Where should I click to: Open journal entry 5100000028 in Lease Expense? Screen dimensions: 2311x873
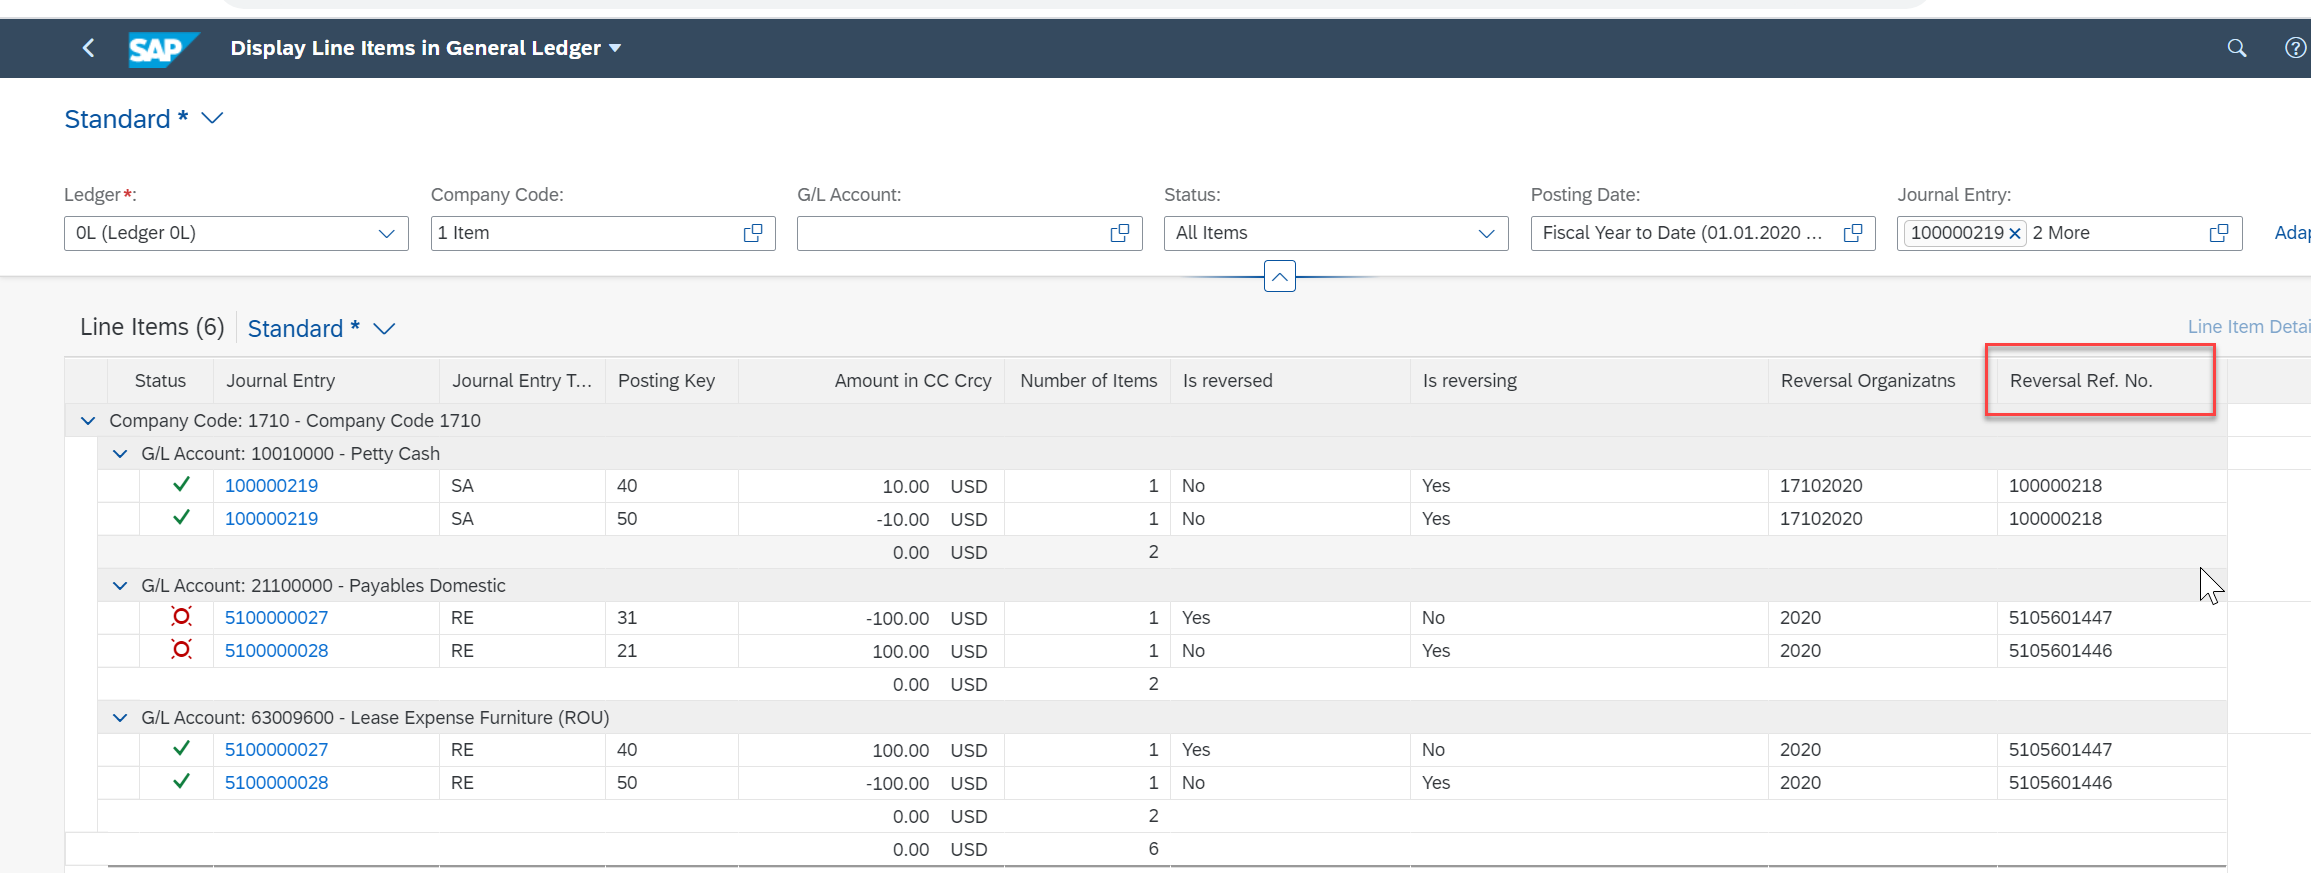[x=276, y=783]
